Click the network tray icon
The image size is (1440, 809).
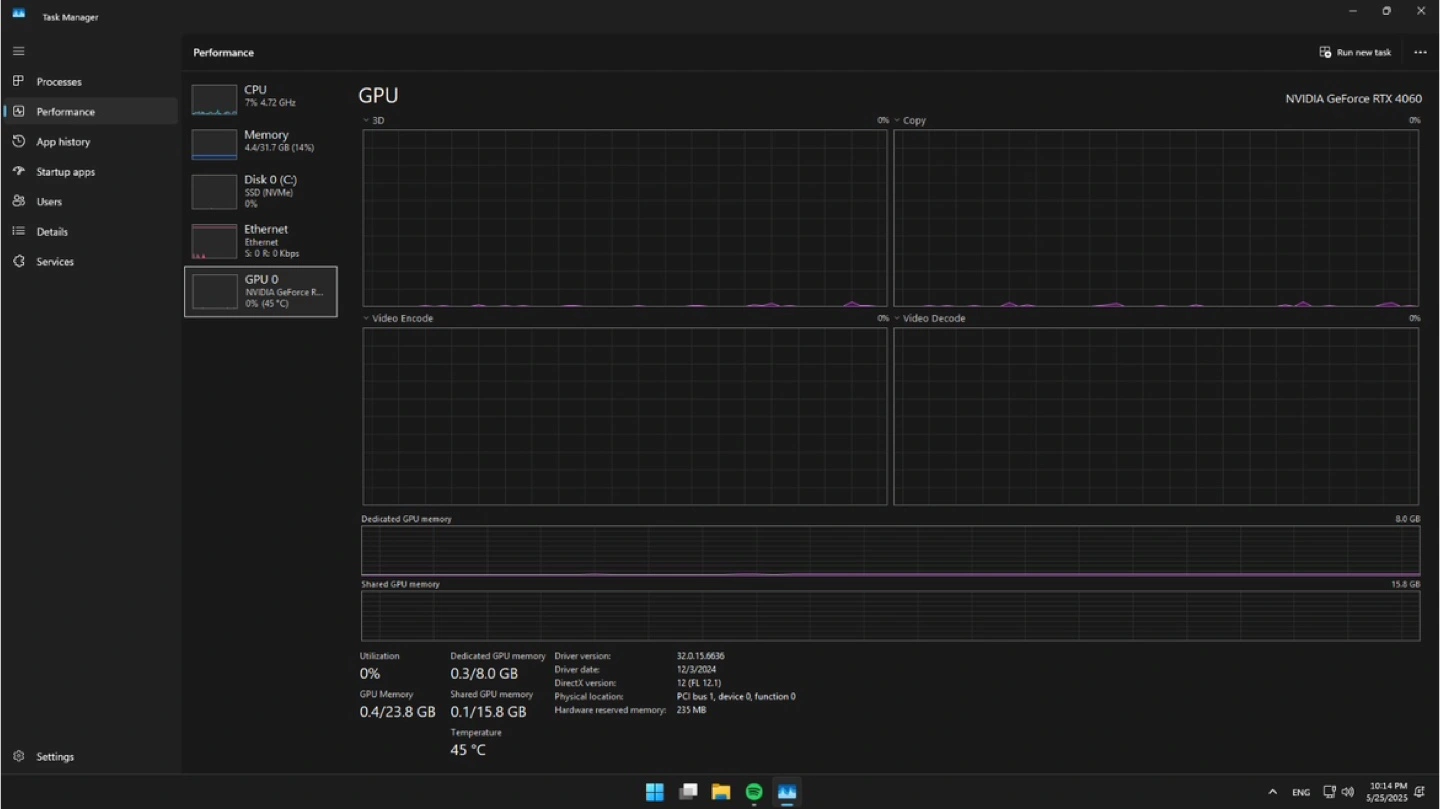tap(1329, 792)
